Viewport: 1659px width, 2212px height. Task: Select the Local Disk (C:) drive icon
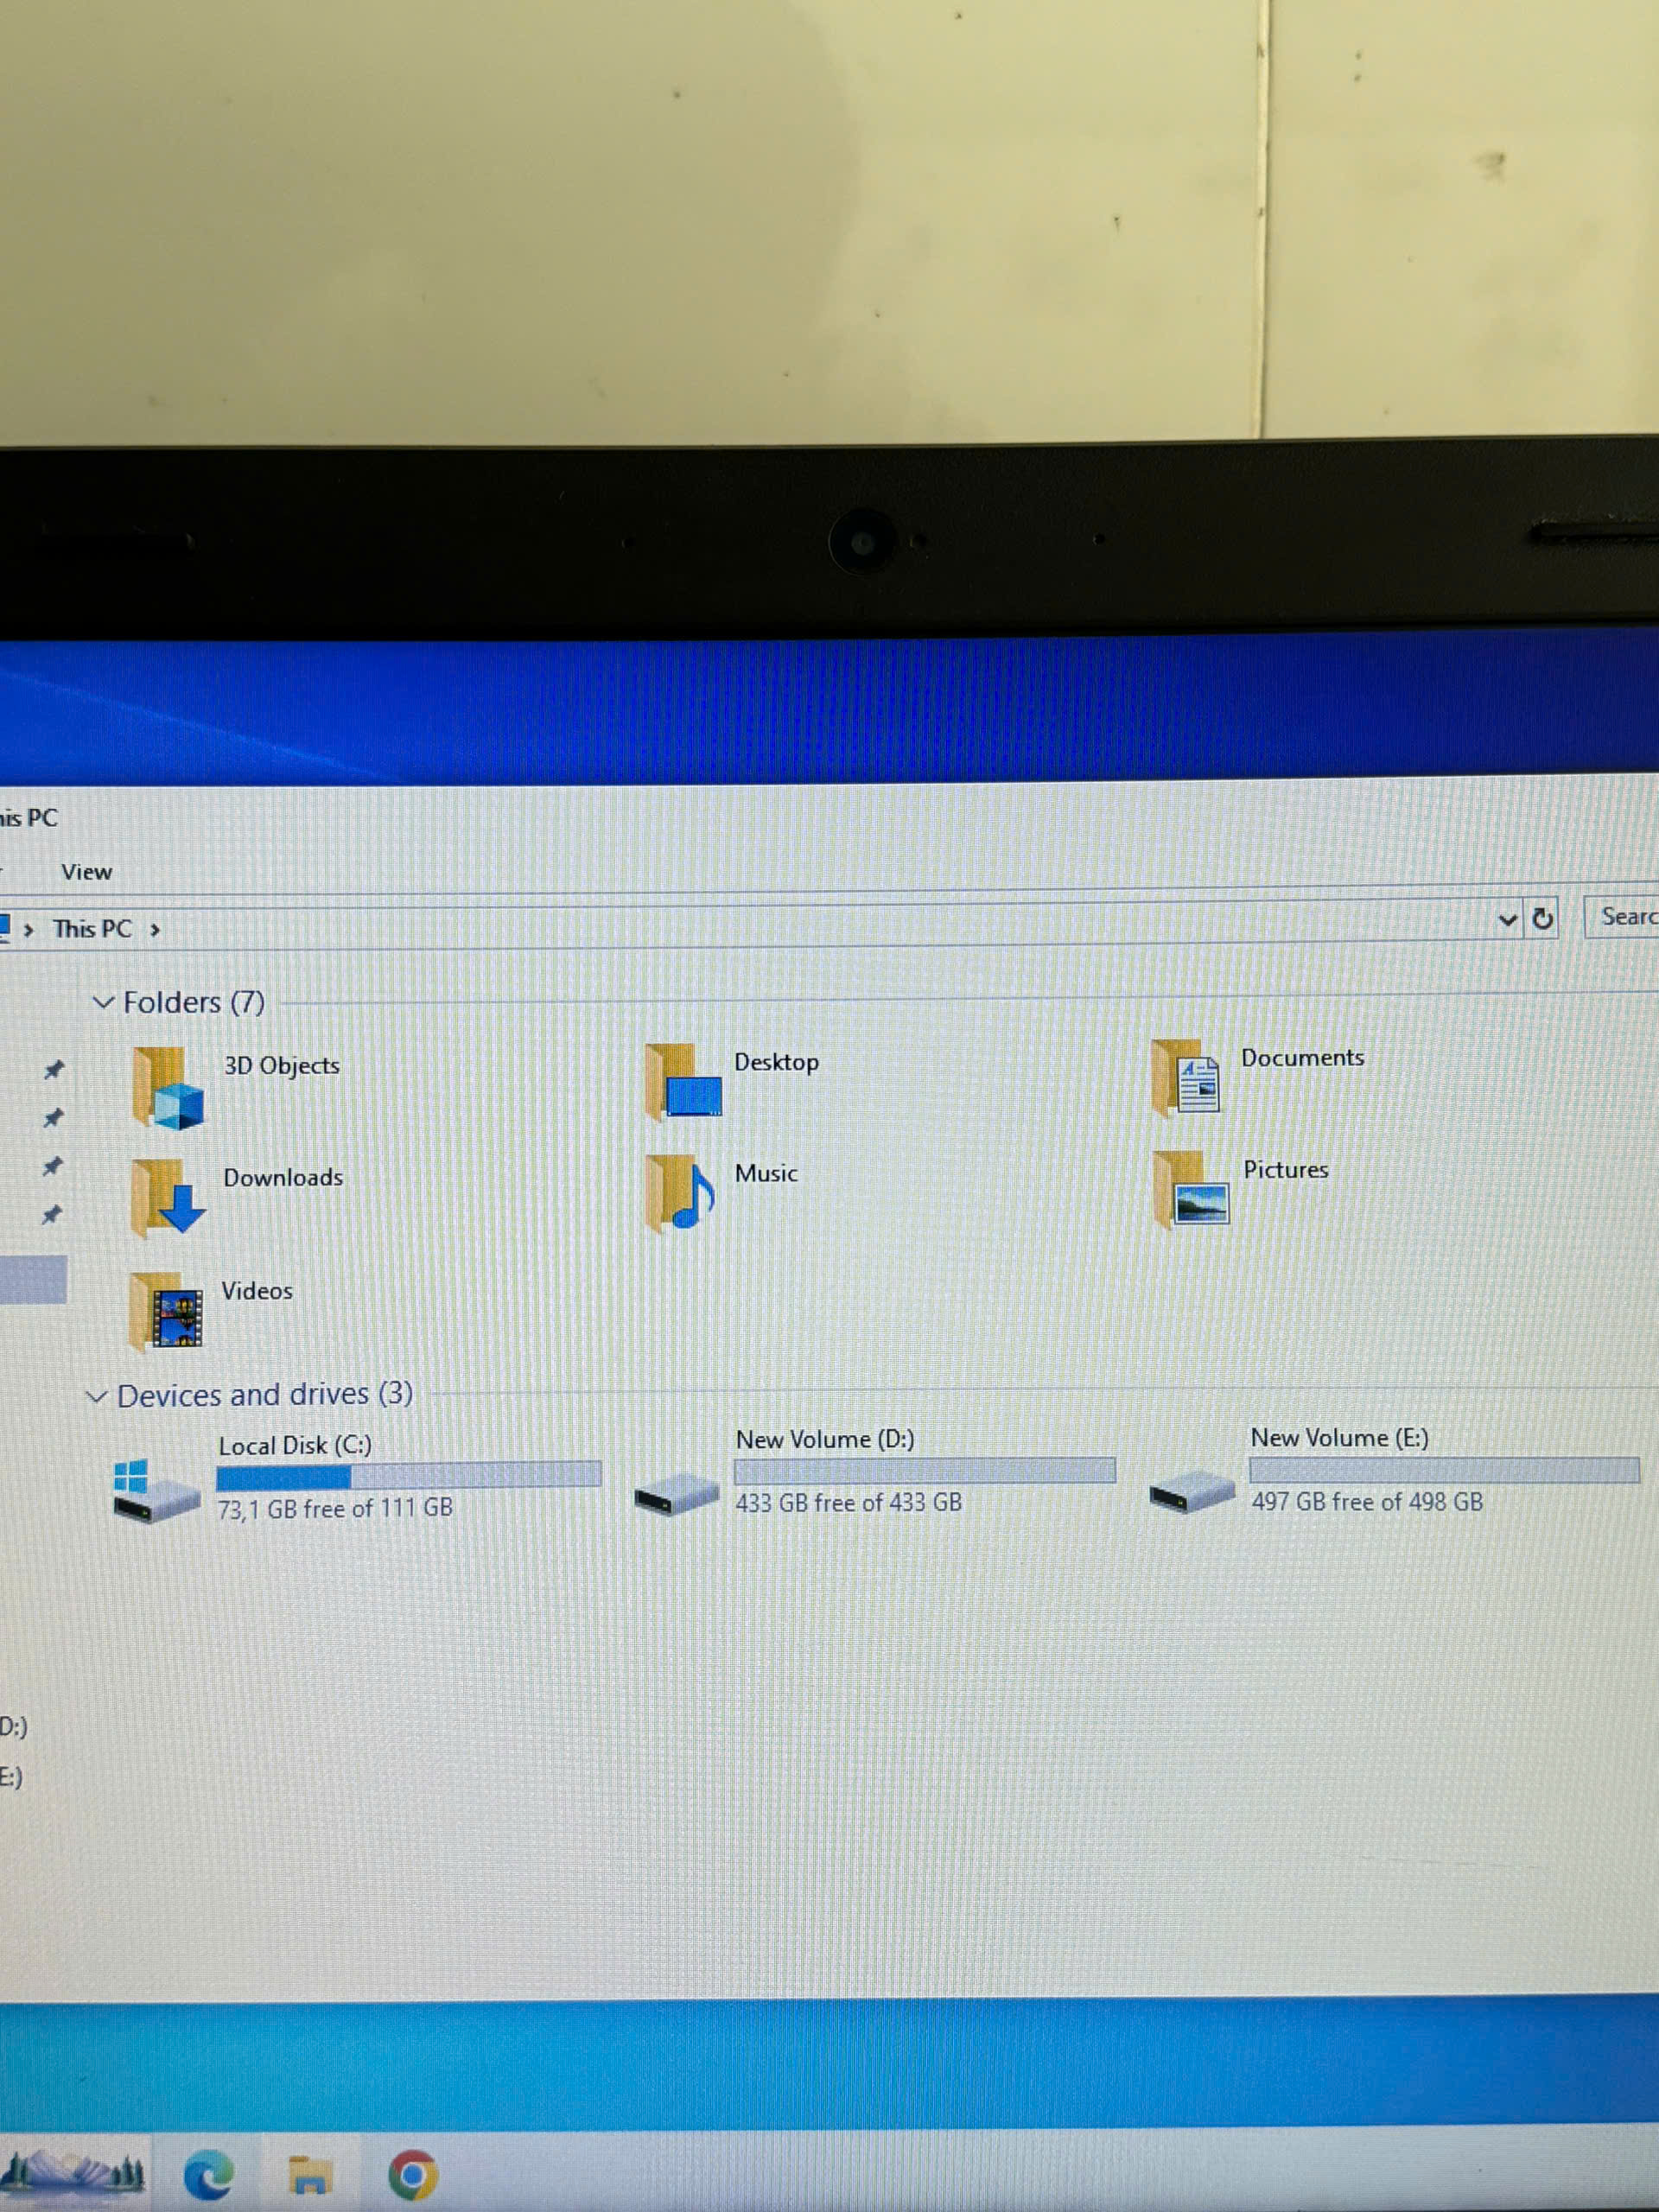156,1490
